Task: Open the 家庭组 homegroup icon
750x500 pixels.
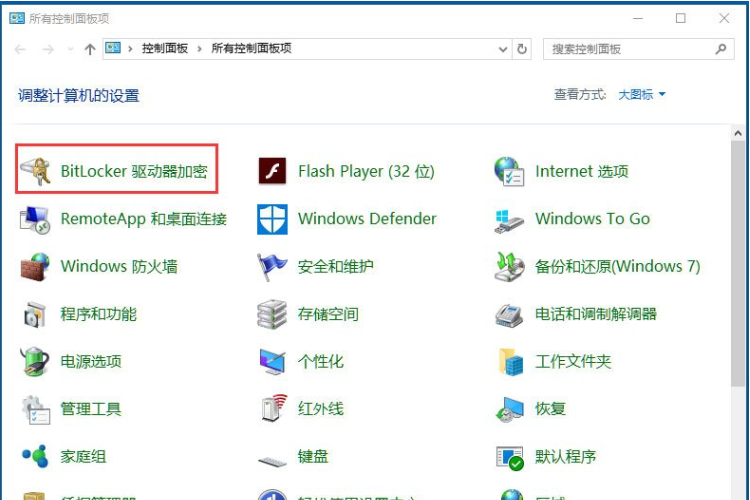Action: 35,456
